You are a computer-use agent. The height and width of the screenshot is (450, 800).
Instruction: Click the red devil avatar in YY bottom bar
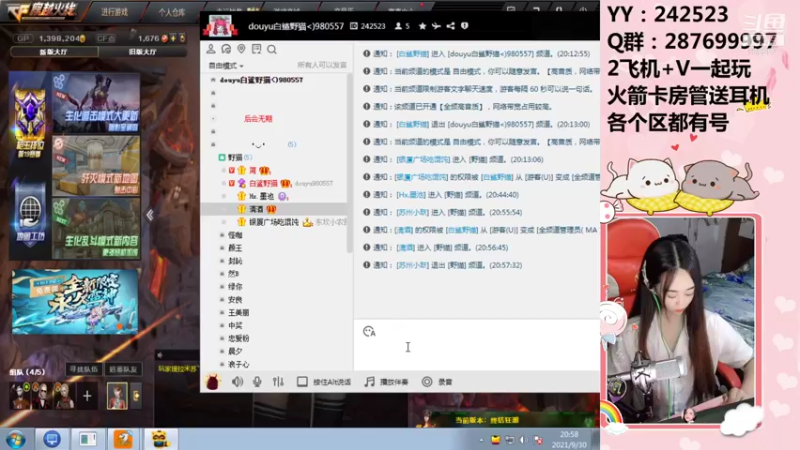pyautogui.click(x=212, y=382)
